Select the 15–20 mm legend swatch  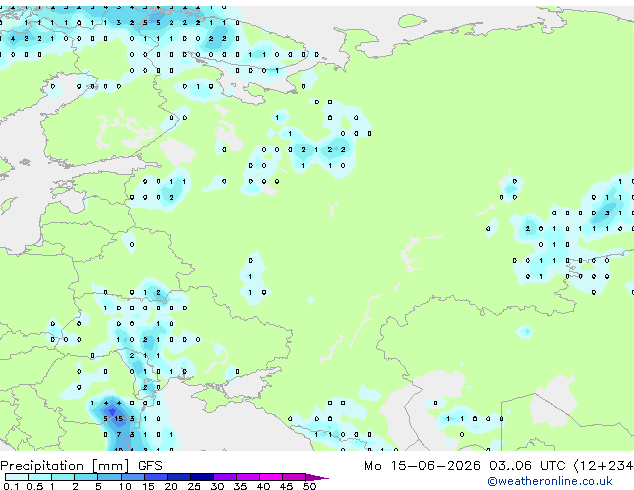coord(155,477)
